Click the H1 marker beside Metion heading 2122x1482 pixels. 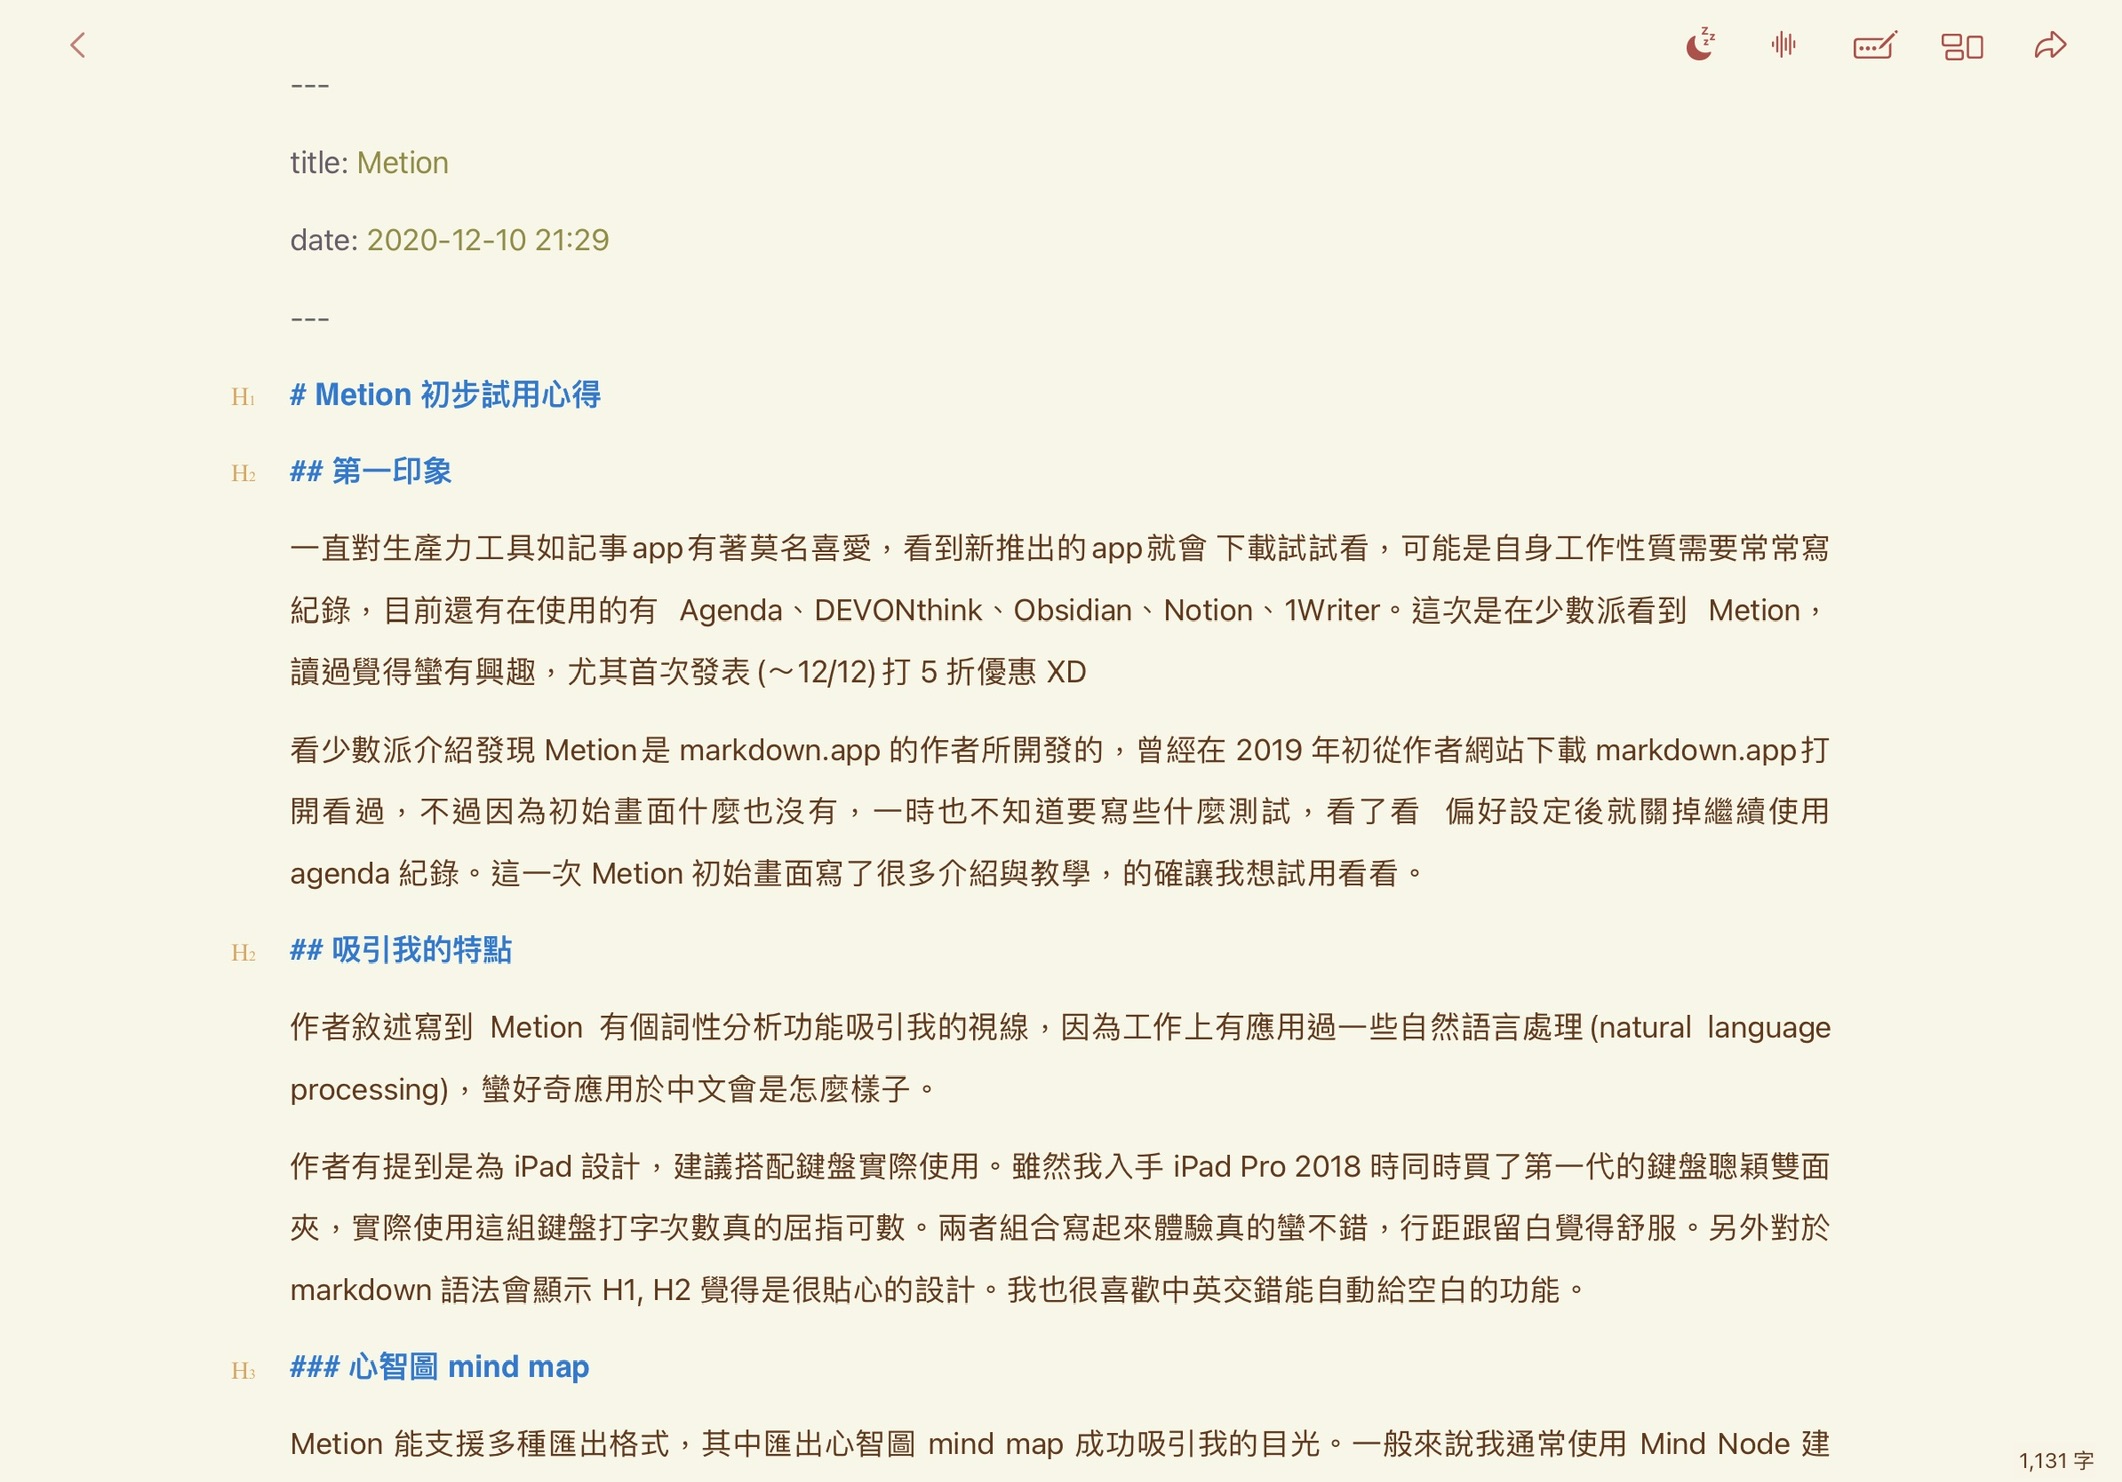pyautogui.click(x=243, y=397)
